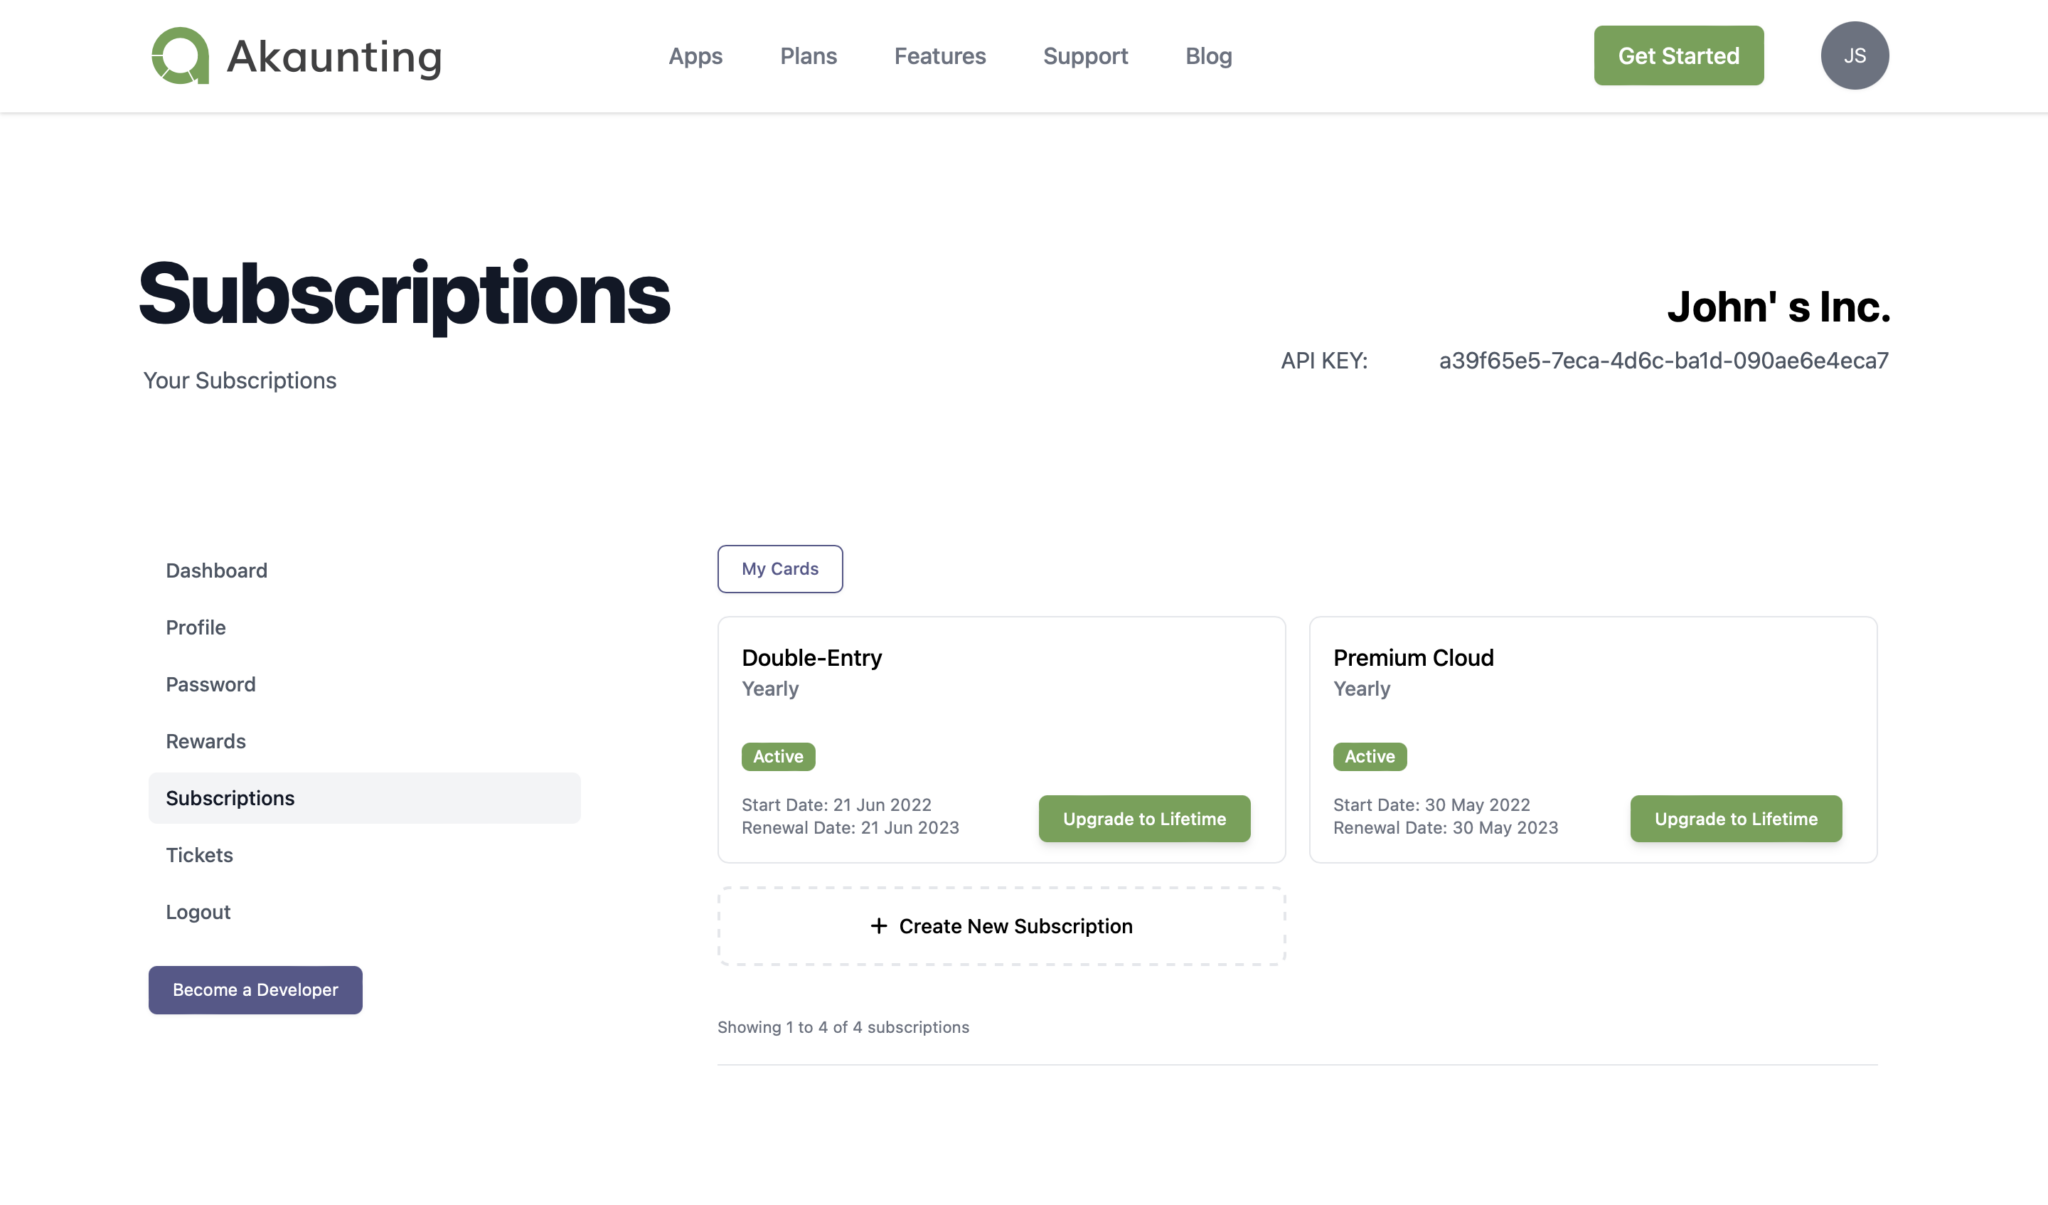This screenshot has height=1205, width=2048.
Task: Select the API KEY value text
Action: (1663, 360)
